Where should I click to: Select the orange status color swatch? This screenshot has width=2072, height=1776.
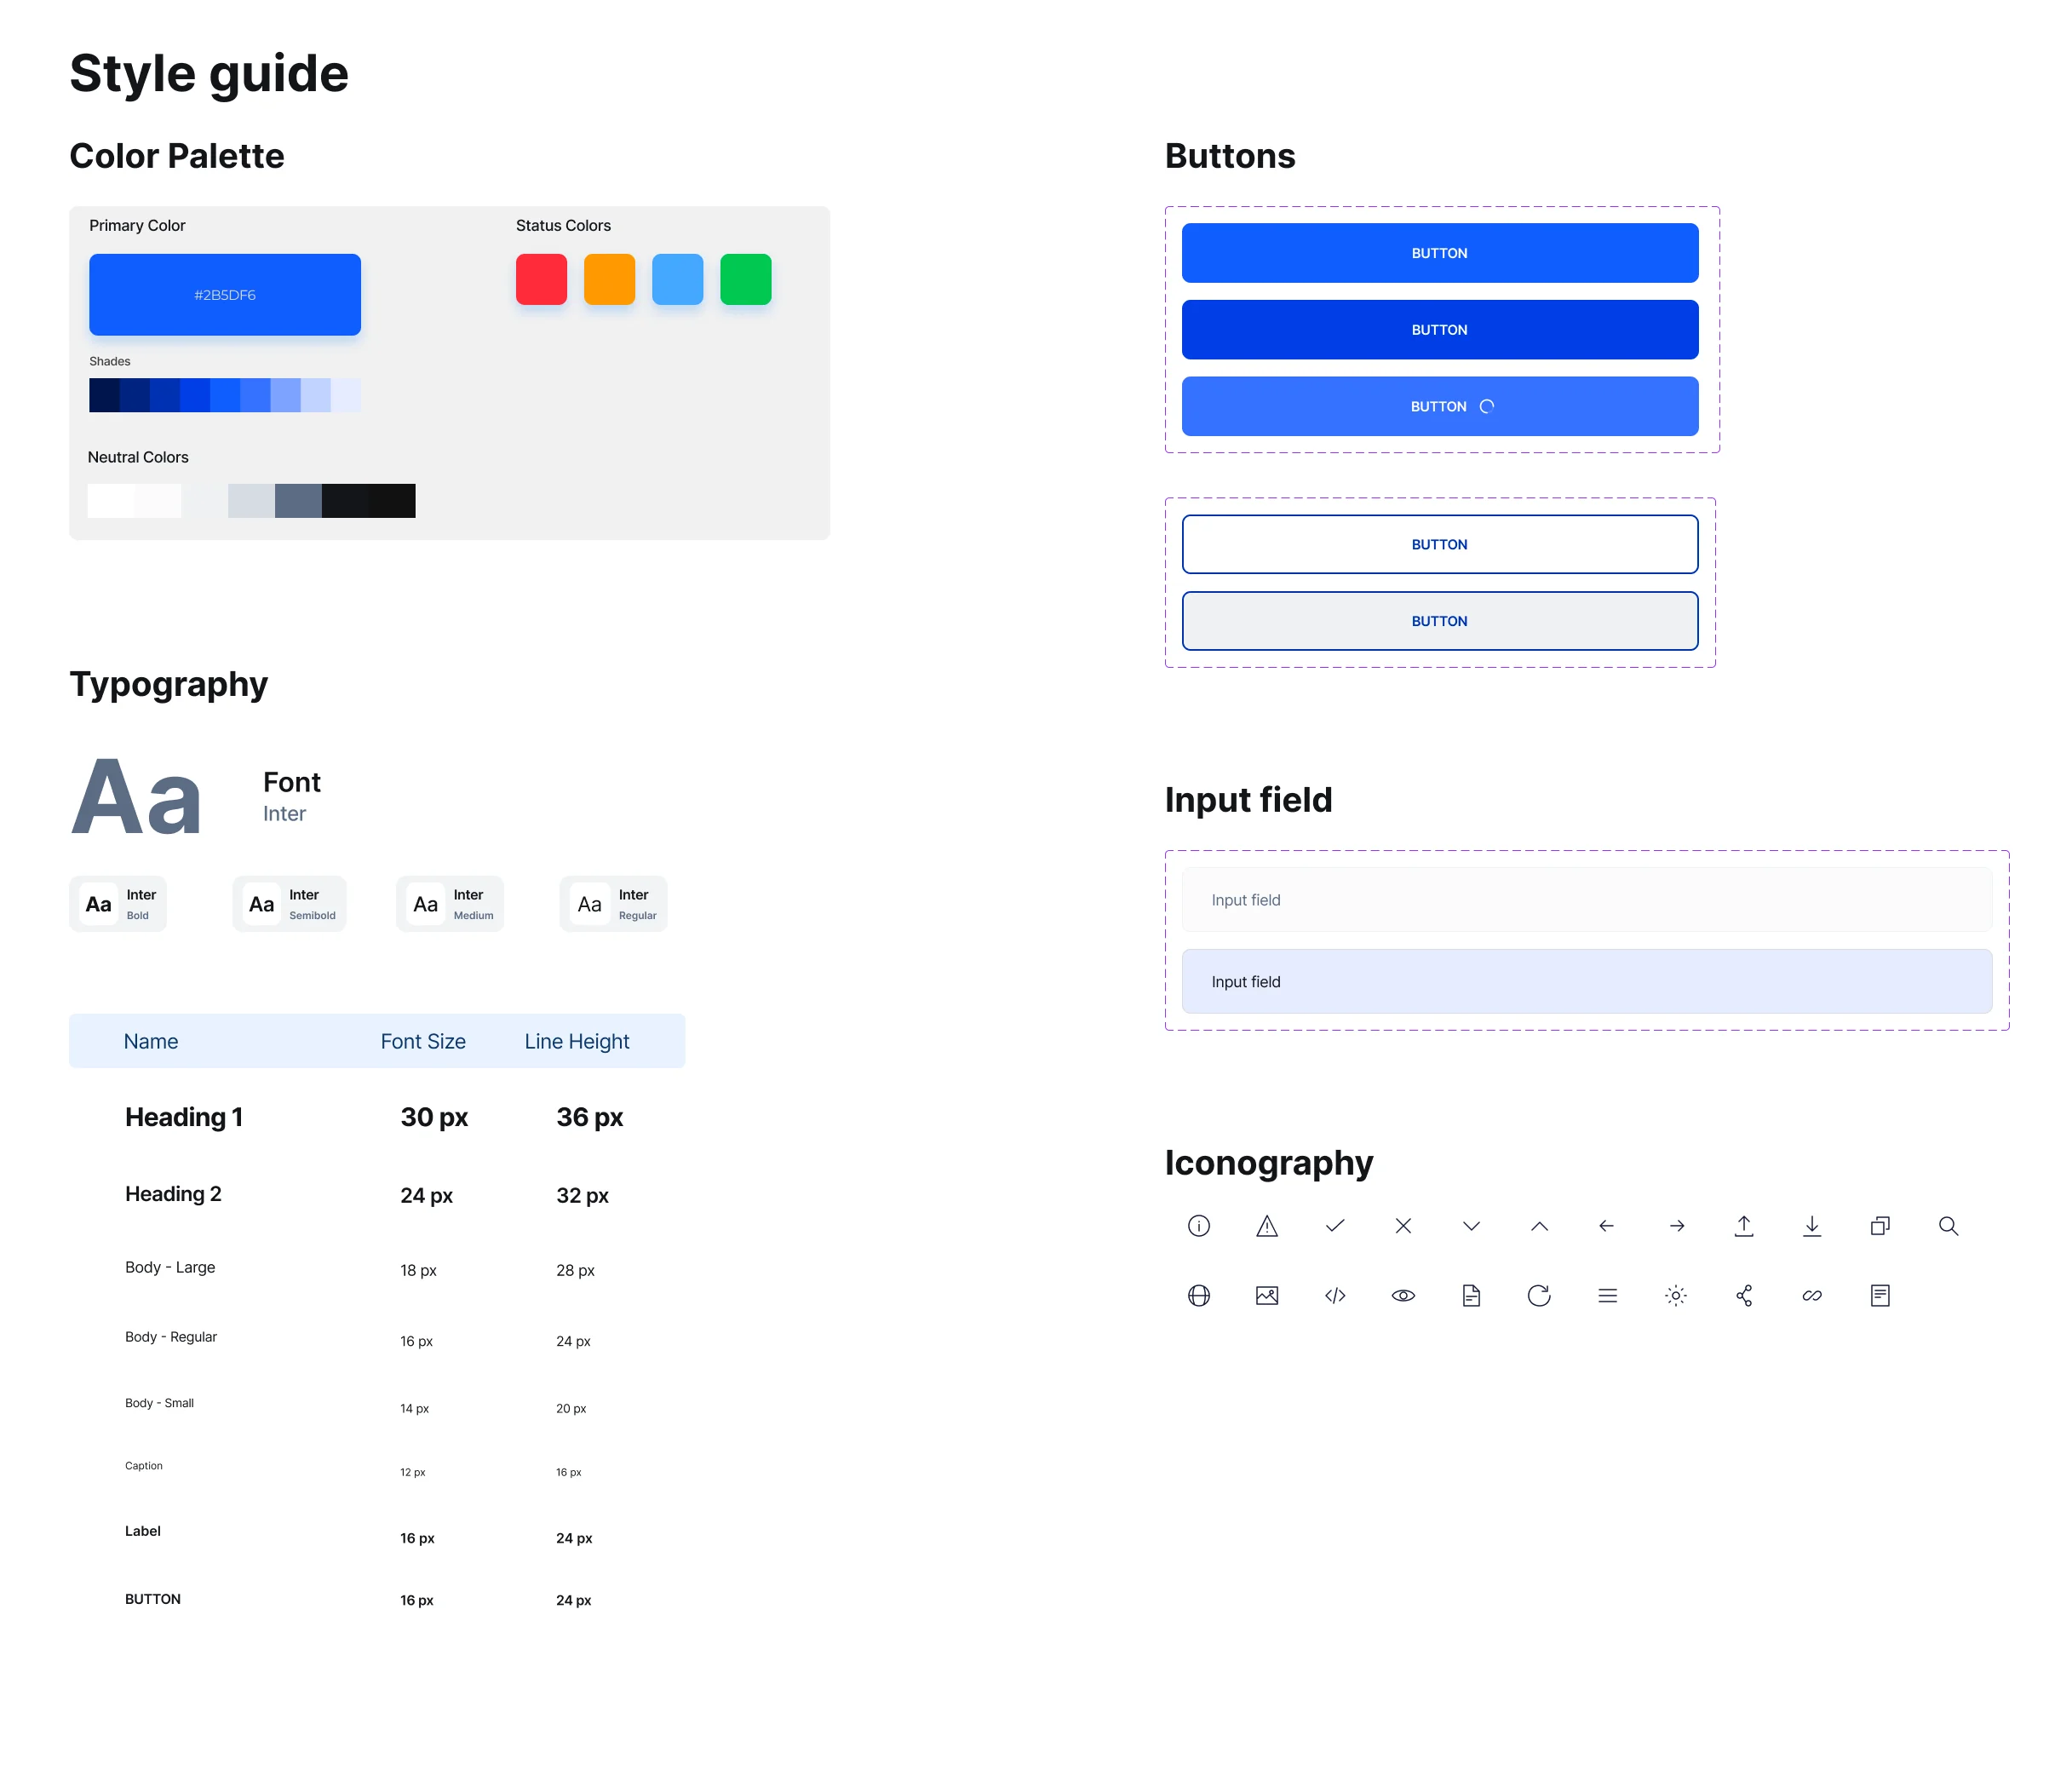pos(609,279)
